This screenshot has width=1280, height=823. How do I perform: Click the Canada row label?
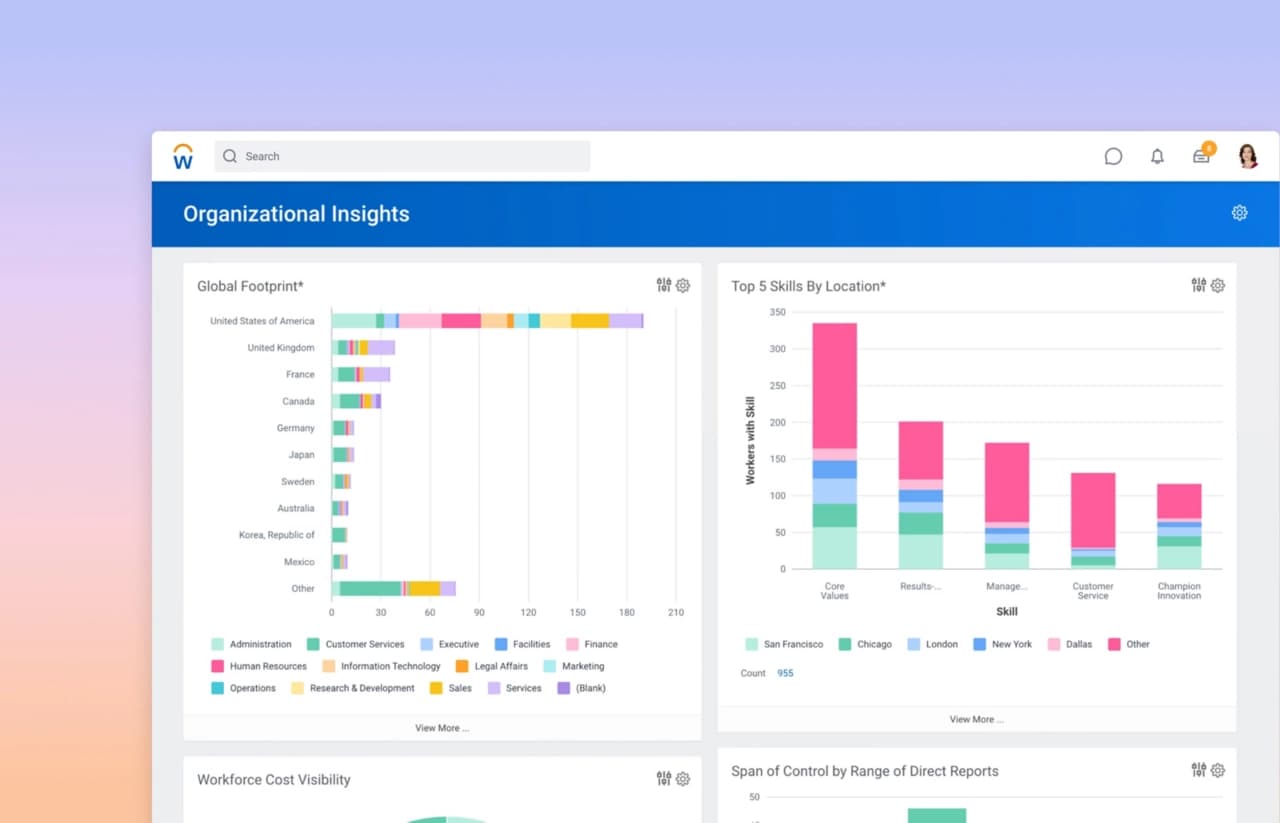tap(298, 401)
